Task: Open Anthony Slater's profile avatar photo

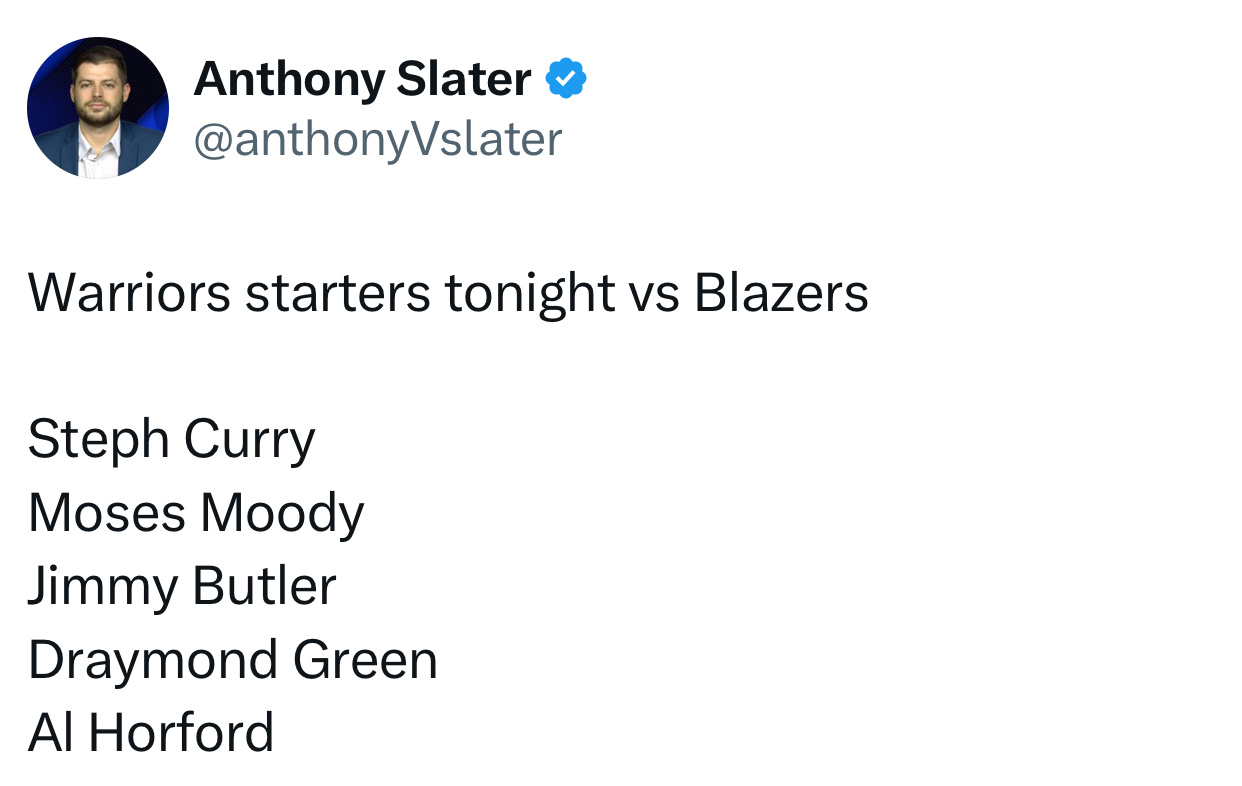Action: tap(98, 108)
